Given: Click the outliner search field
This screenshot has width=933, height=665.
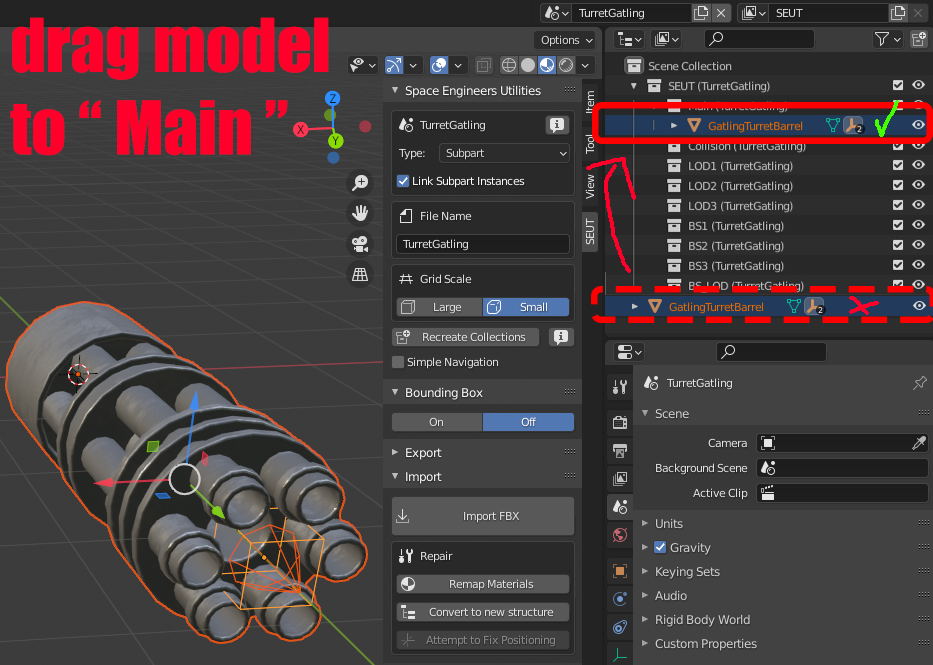Looking at the screenshot, I should pos(759,39).
